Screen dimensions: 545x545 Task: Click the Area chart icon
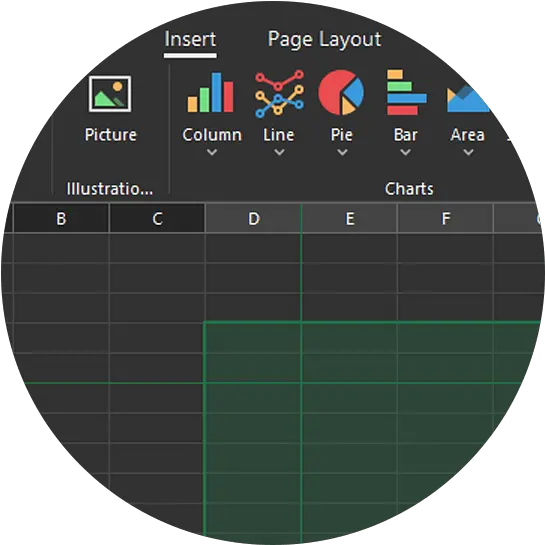[468, 98]
